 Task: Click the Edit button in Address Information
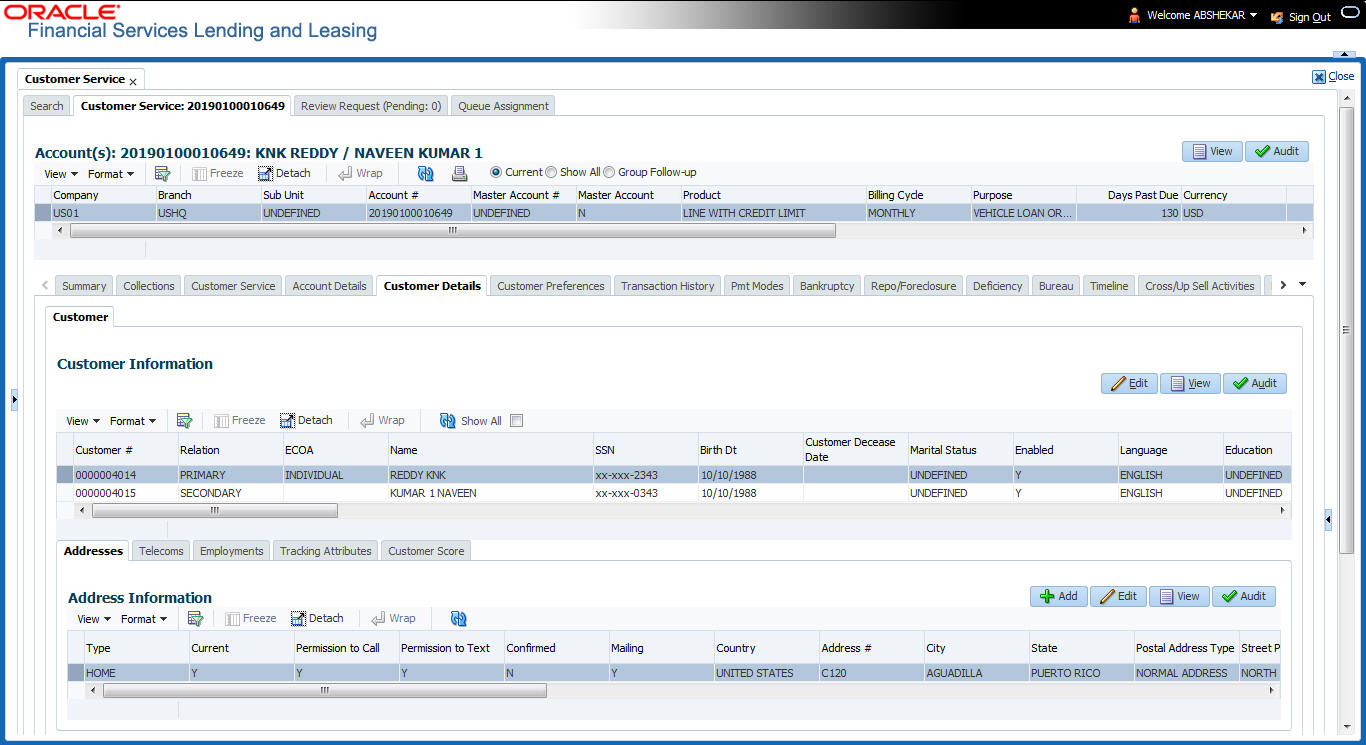click(1118, 596)
